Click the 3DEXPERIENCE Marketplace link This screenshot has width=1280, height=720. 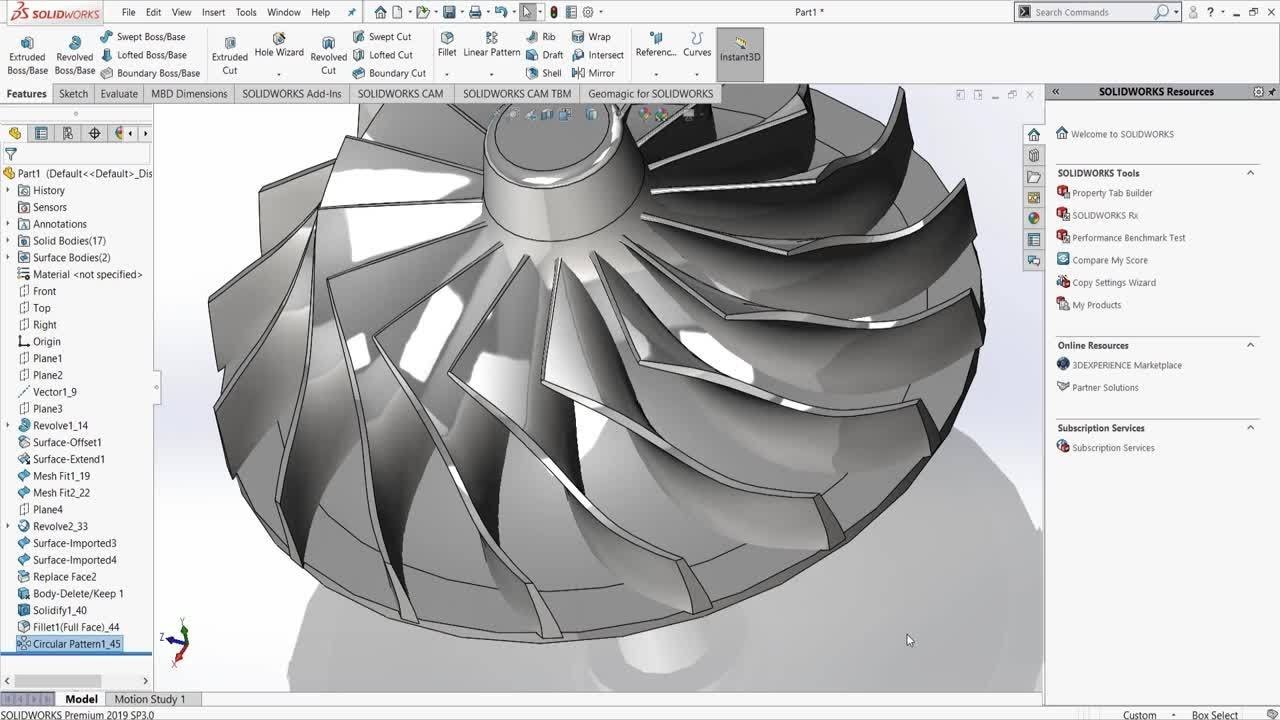pyautogui.click(x=1126, y=365)
